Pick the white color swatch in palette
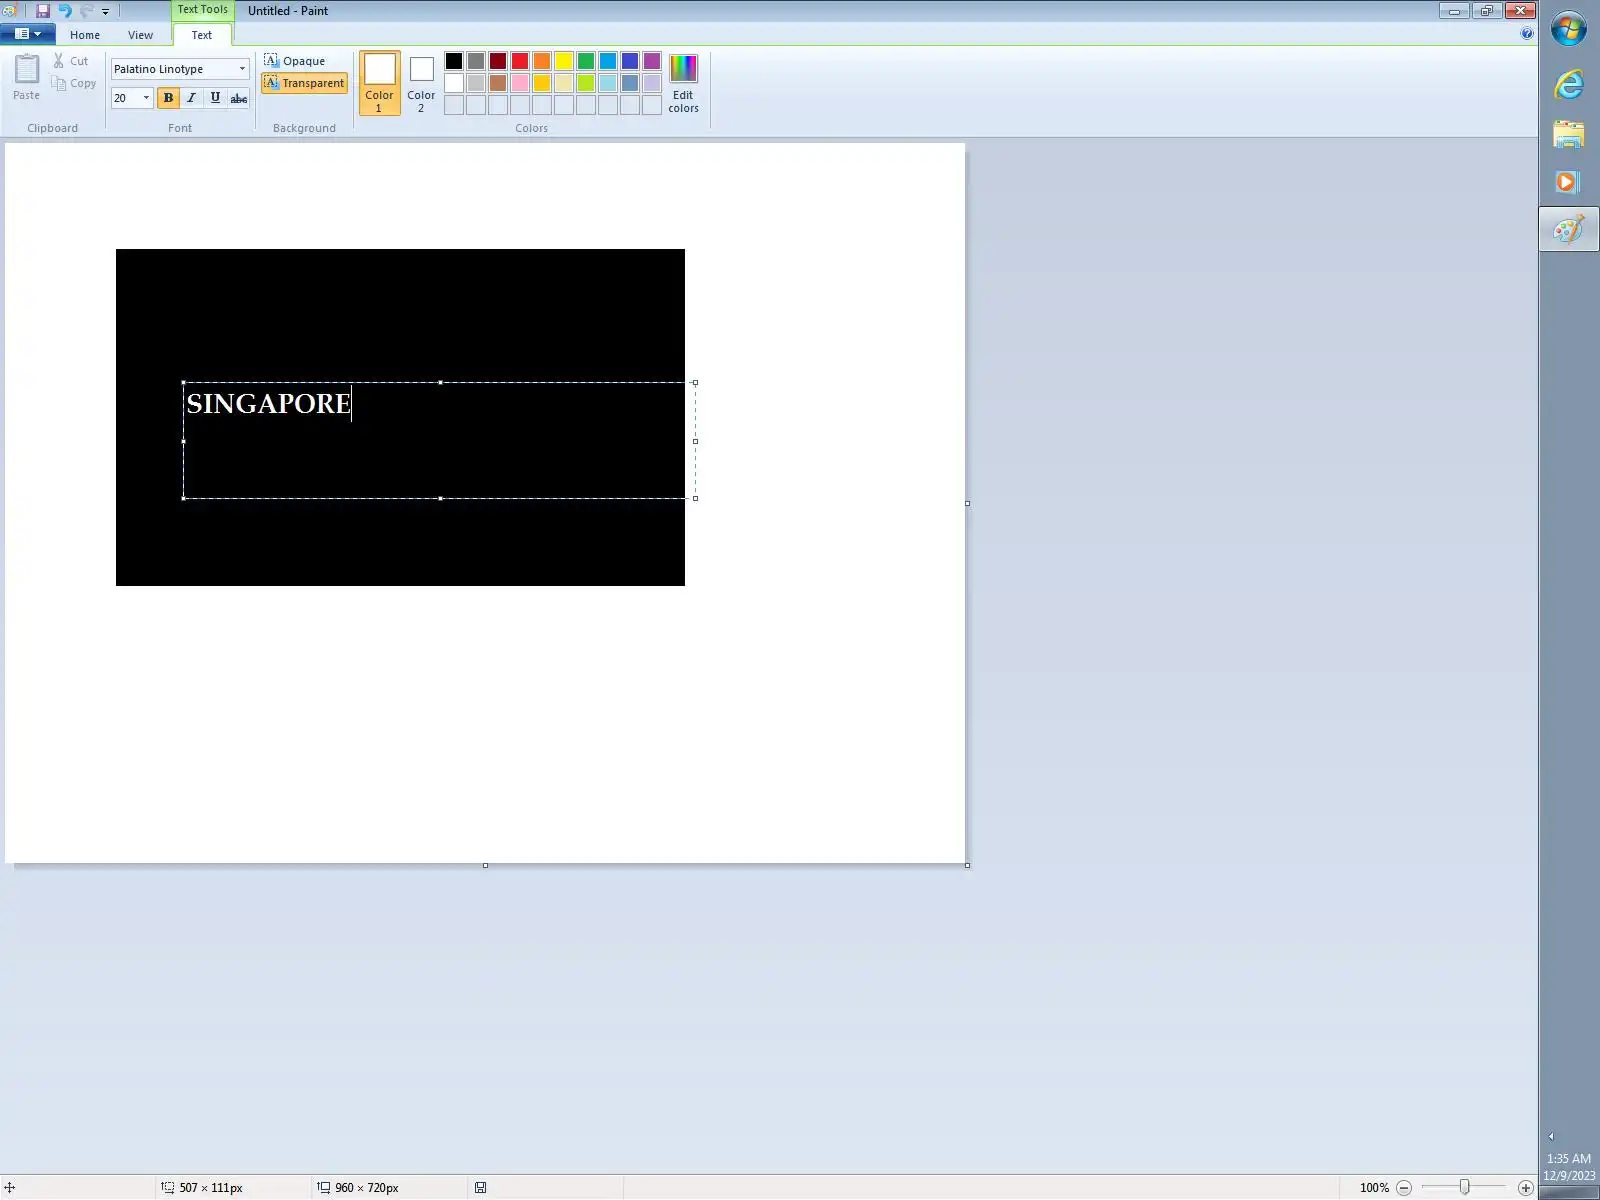This screenshot has height=1200, width=1600. coord(454,83)
